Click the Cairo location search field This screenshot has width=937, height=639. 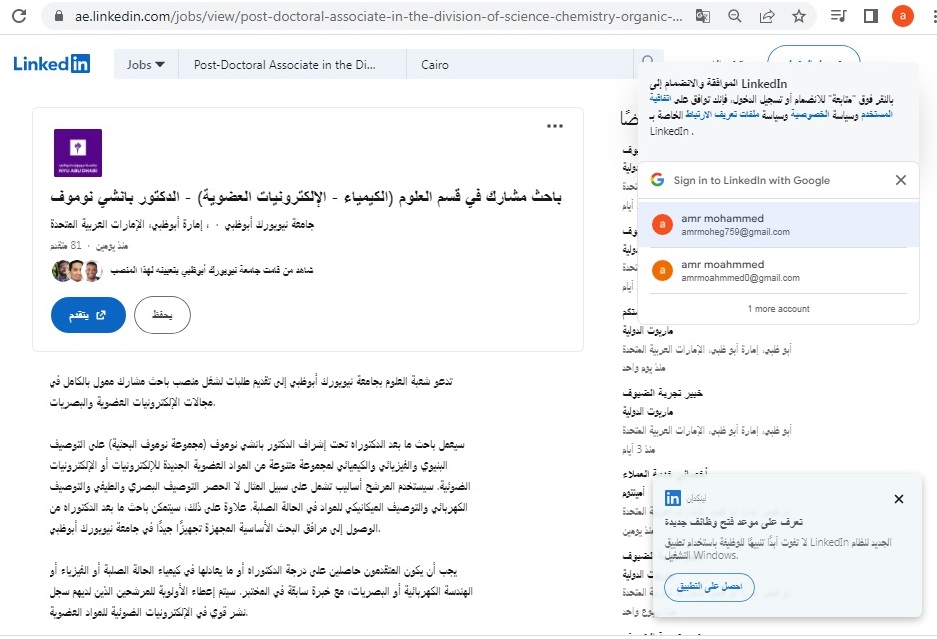[x=520, y=65]
